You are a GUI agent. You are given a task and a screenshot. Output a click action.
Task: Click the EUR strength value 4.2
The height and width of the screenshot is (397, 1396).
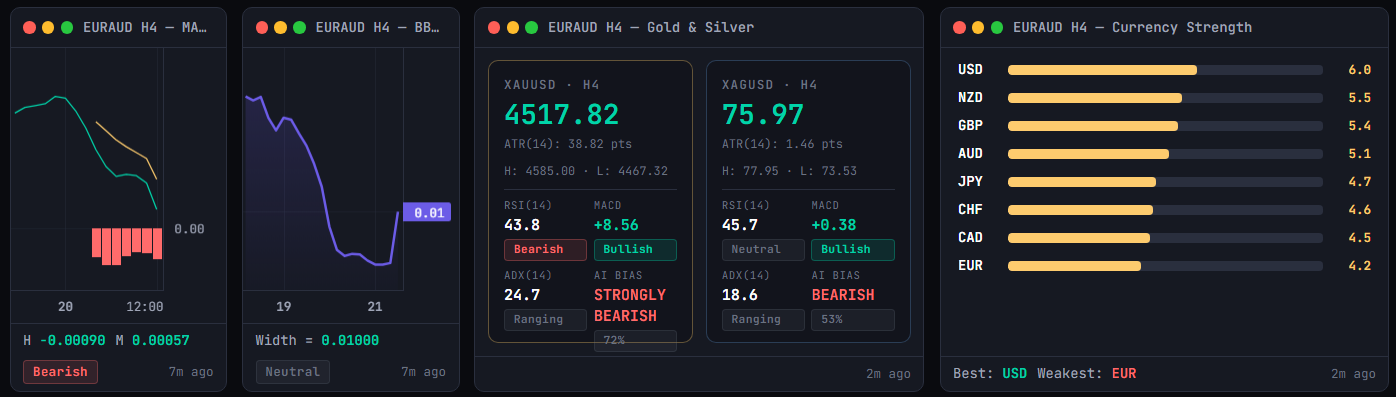tap(1359, 266)
